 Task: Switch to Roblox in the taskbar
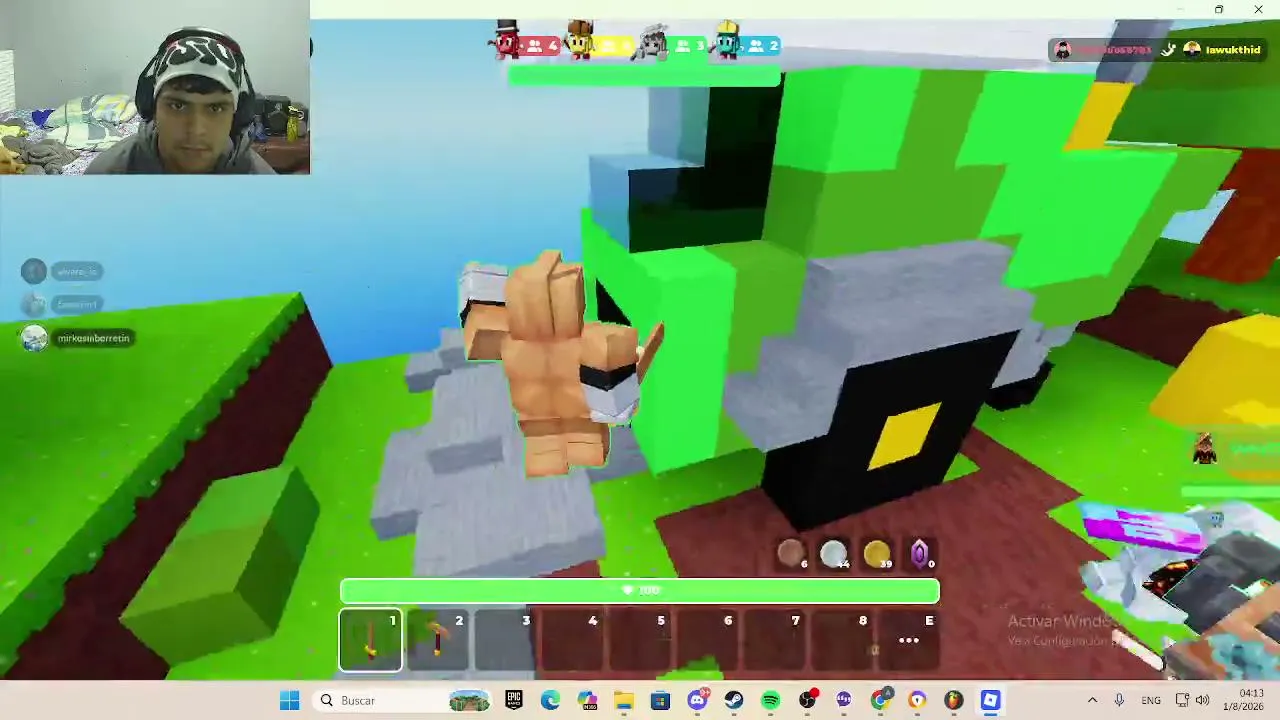click(x=990, y=701)
